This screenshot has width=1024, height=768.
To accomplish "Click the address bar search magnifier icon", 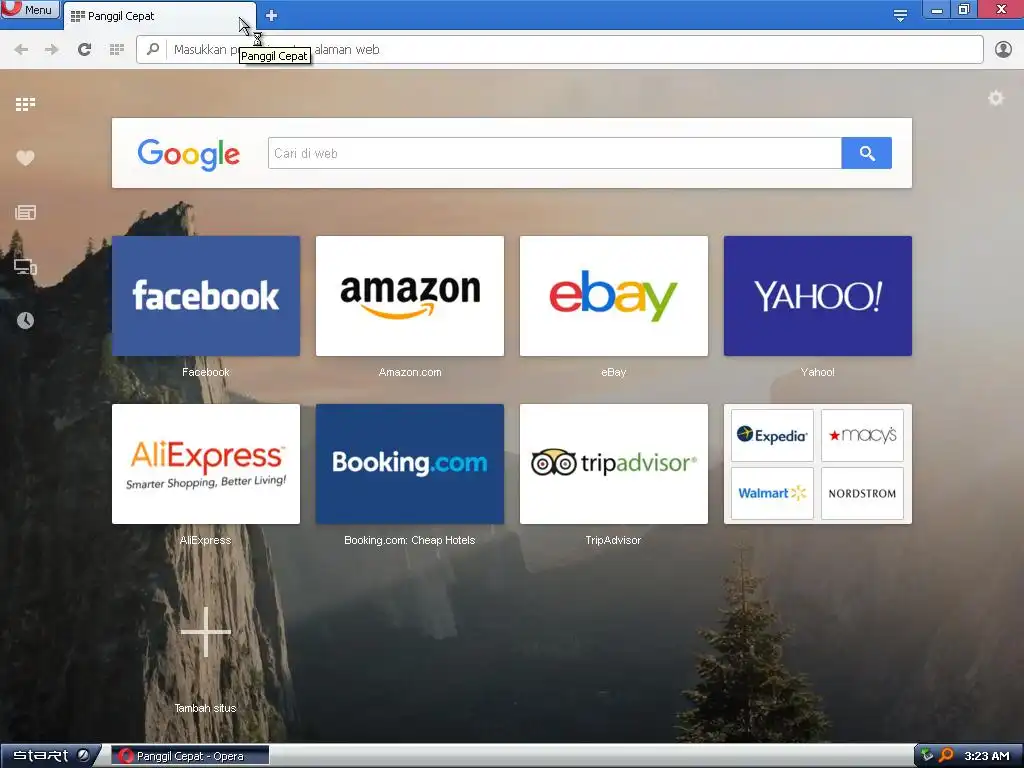I will [153, 49].
